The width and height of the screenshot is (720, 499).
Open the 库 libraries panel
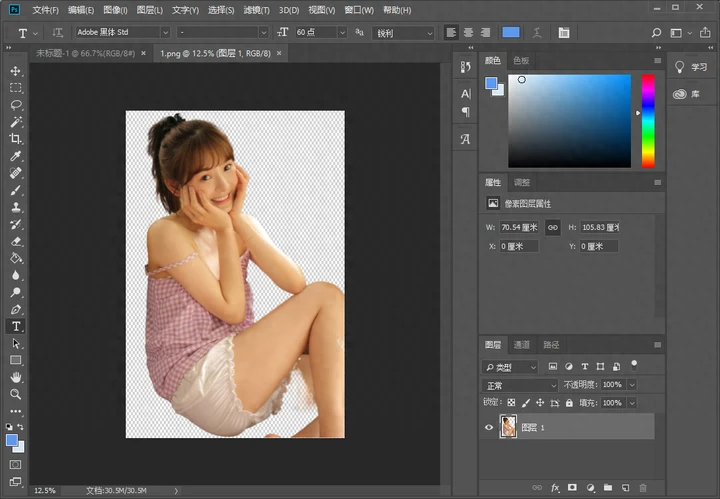(x=690, y=94)
